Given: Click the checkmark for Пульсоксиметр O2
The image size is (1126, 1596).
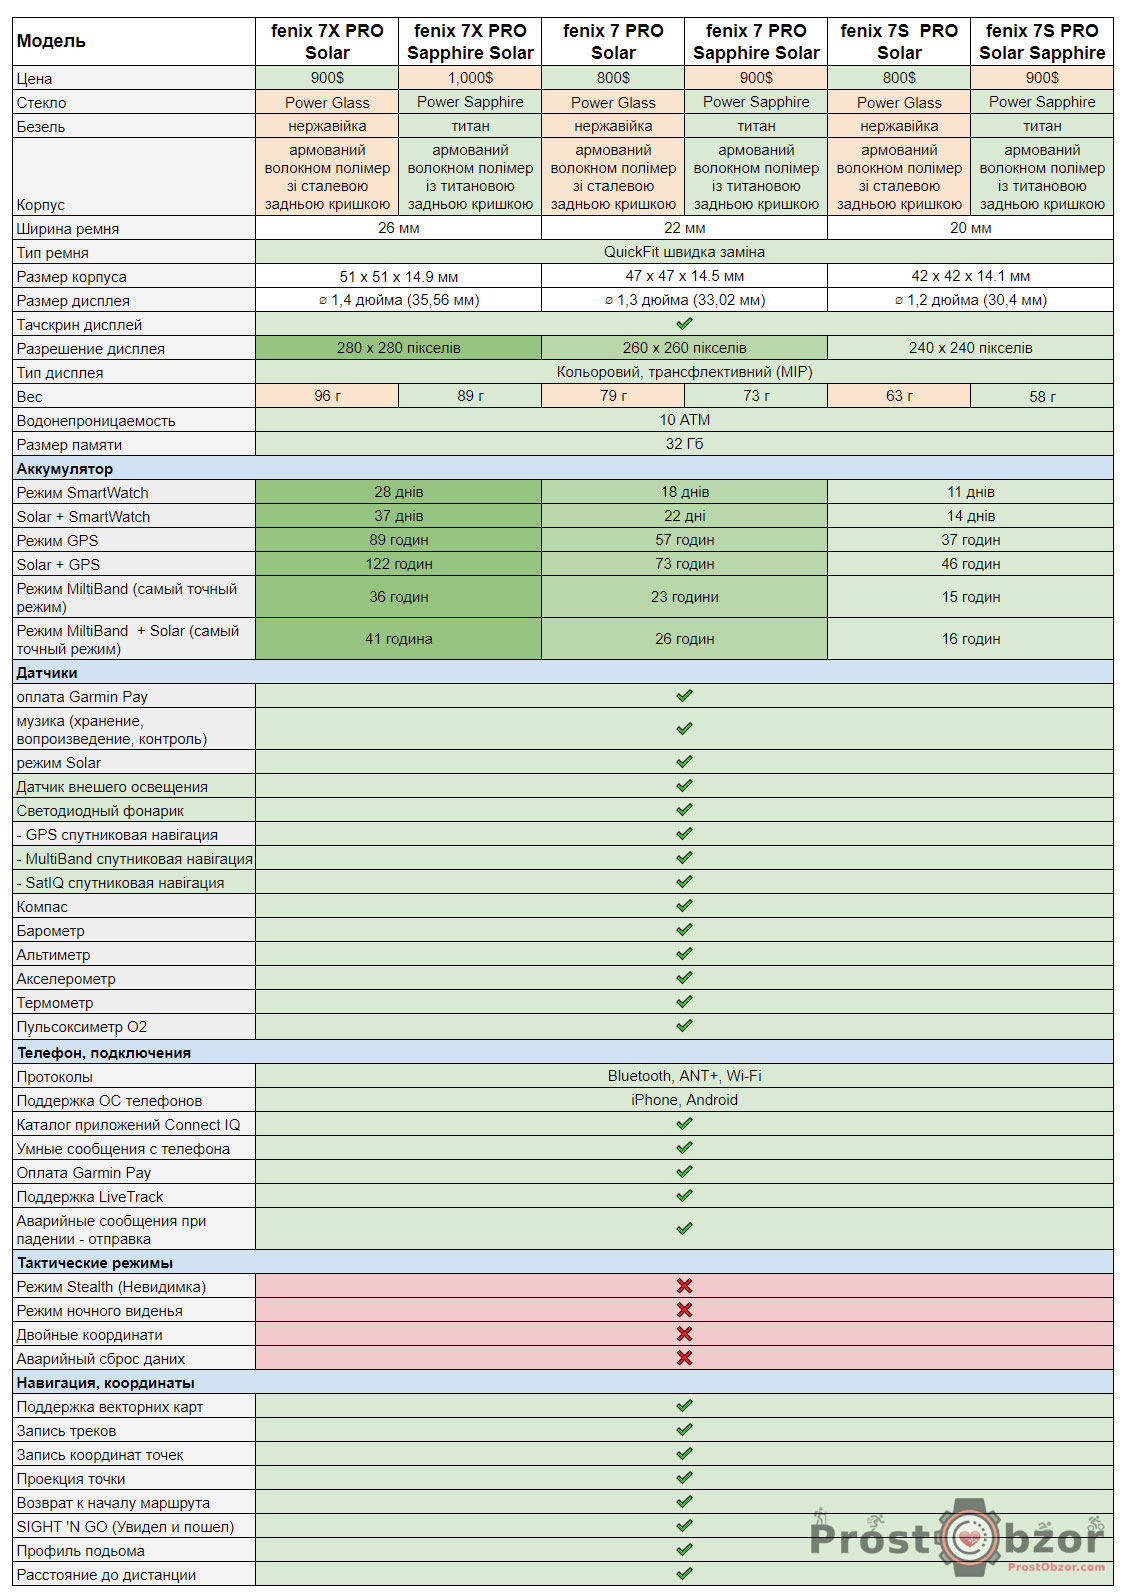Looking at the screenshot, I should 684,1026.
